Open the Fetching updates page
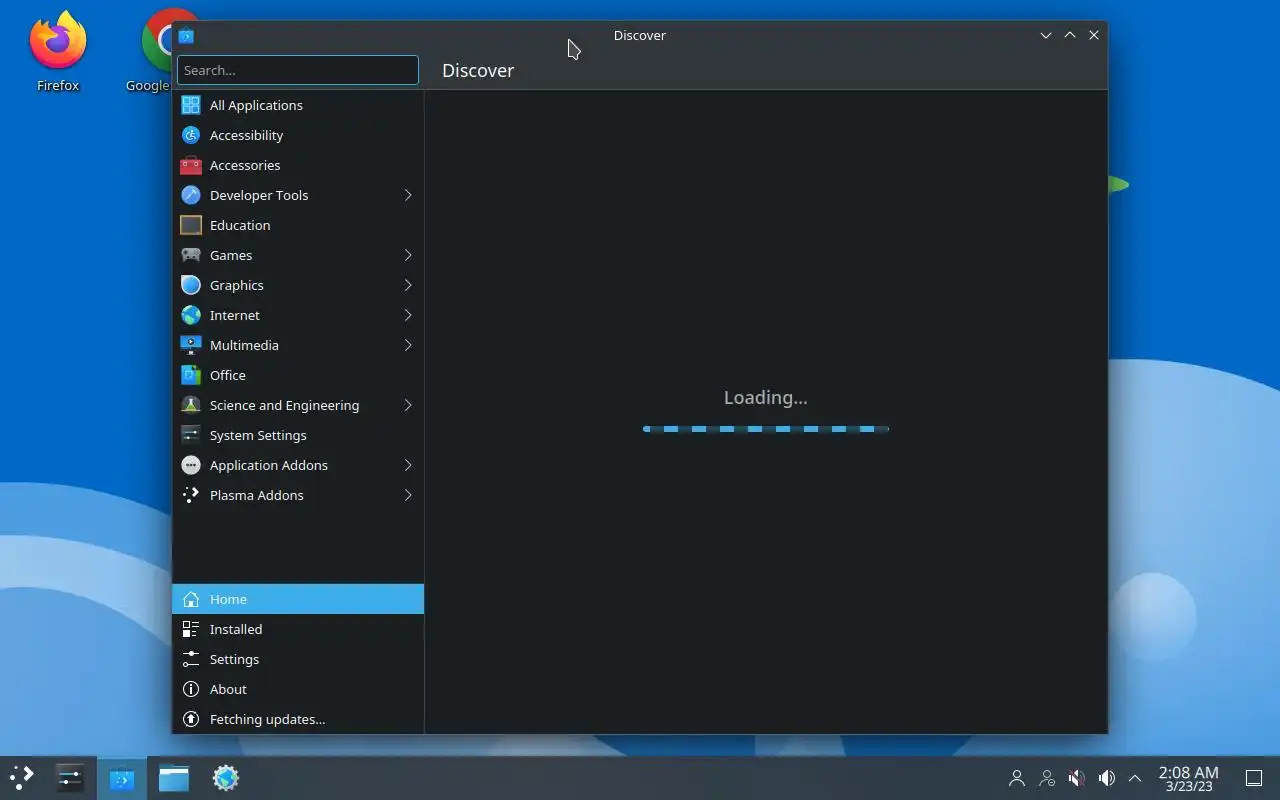Image resolution: width=1280 pixels, height=800 pixels. [298, 719]
